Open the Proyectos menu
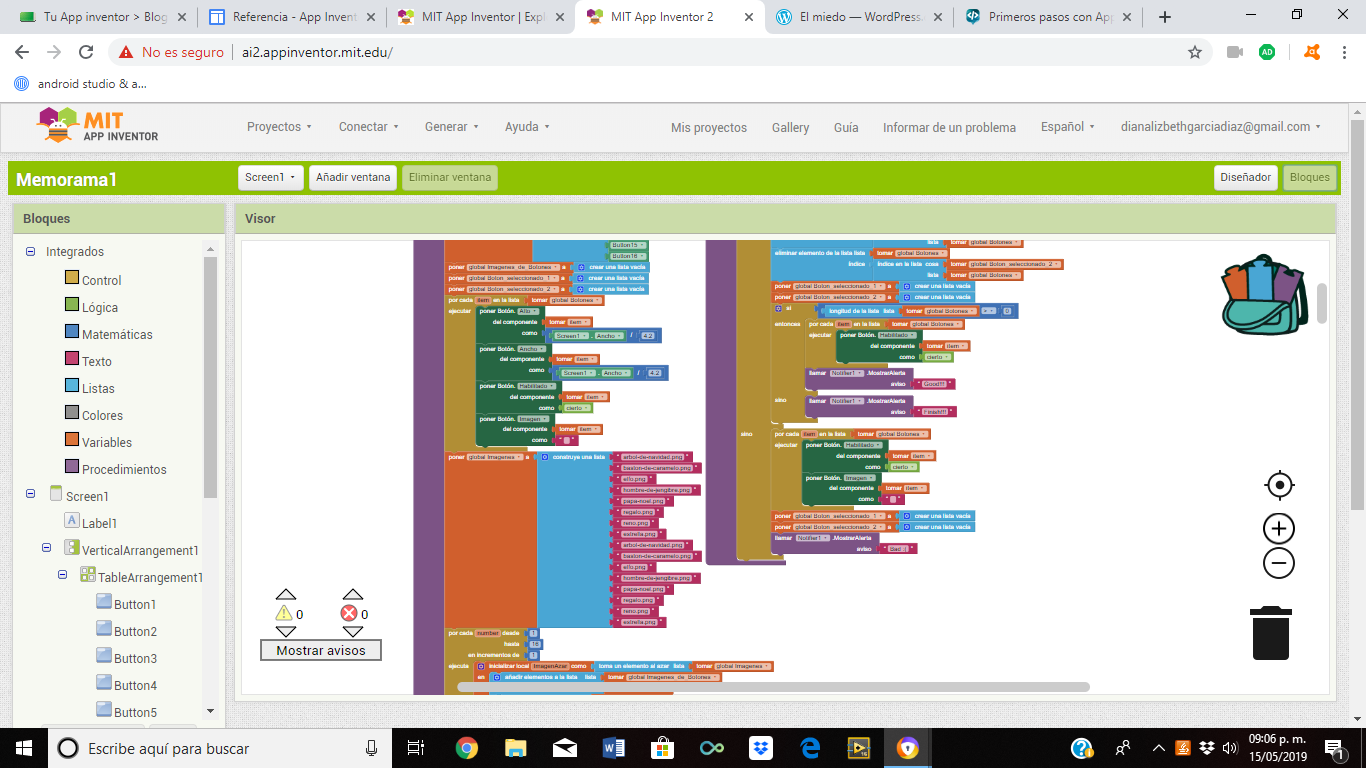1366x768 pixels. (279, 127)
